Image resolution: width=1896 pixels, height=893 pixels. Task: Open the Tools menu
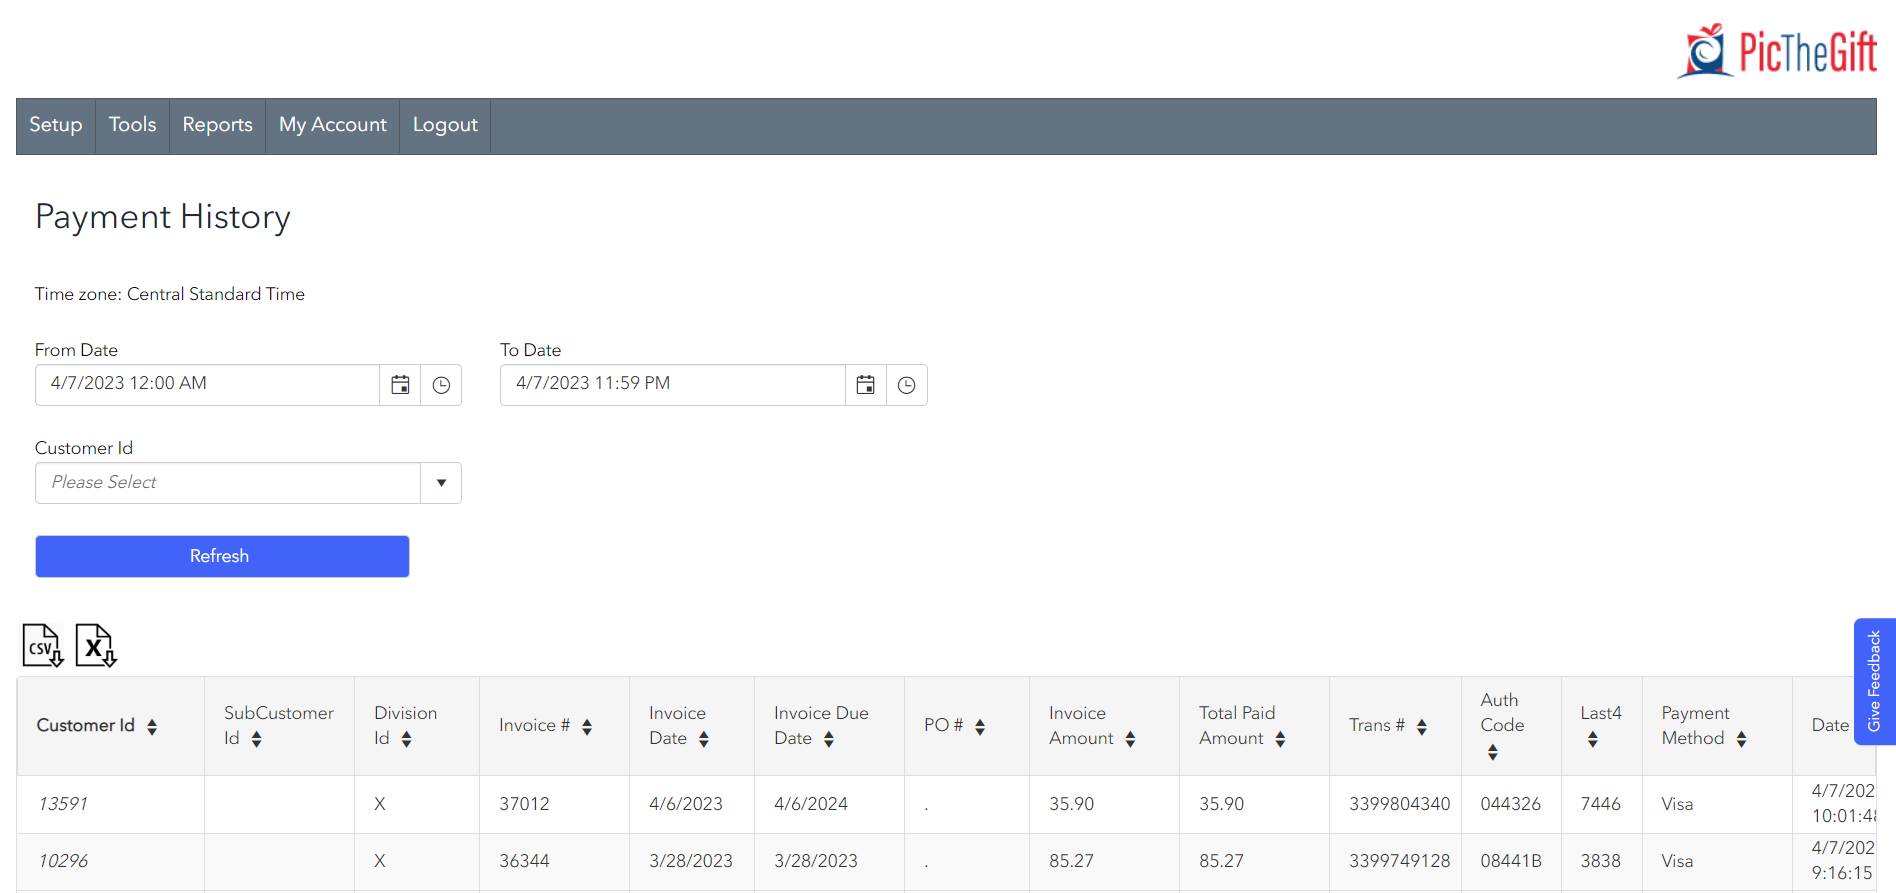click(x=132, y=125)
